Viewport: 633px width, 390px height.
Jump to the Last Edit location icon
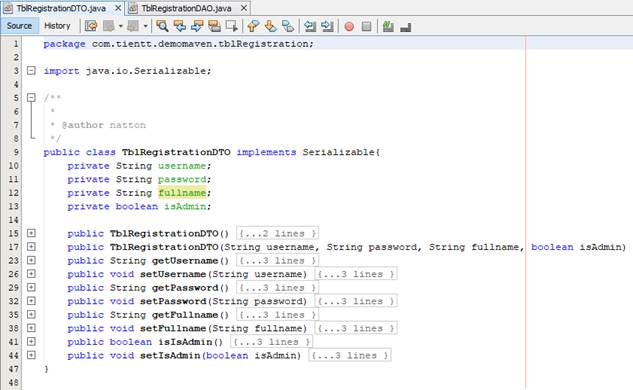[x=91, y=26]
